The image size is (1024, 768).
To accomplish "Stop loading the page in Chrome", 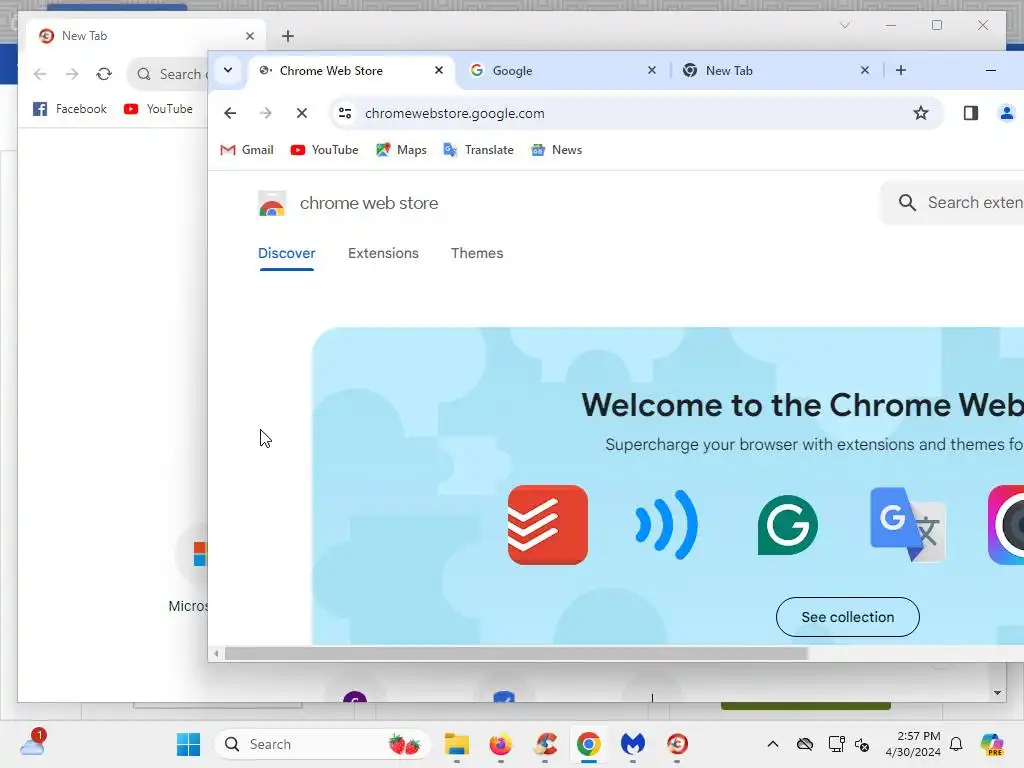I will click(x=302, y=113).
